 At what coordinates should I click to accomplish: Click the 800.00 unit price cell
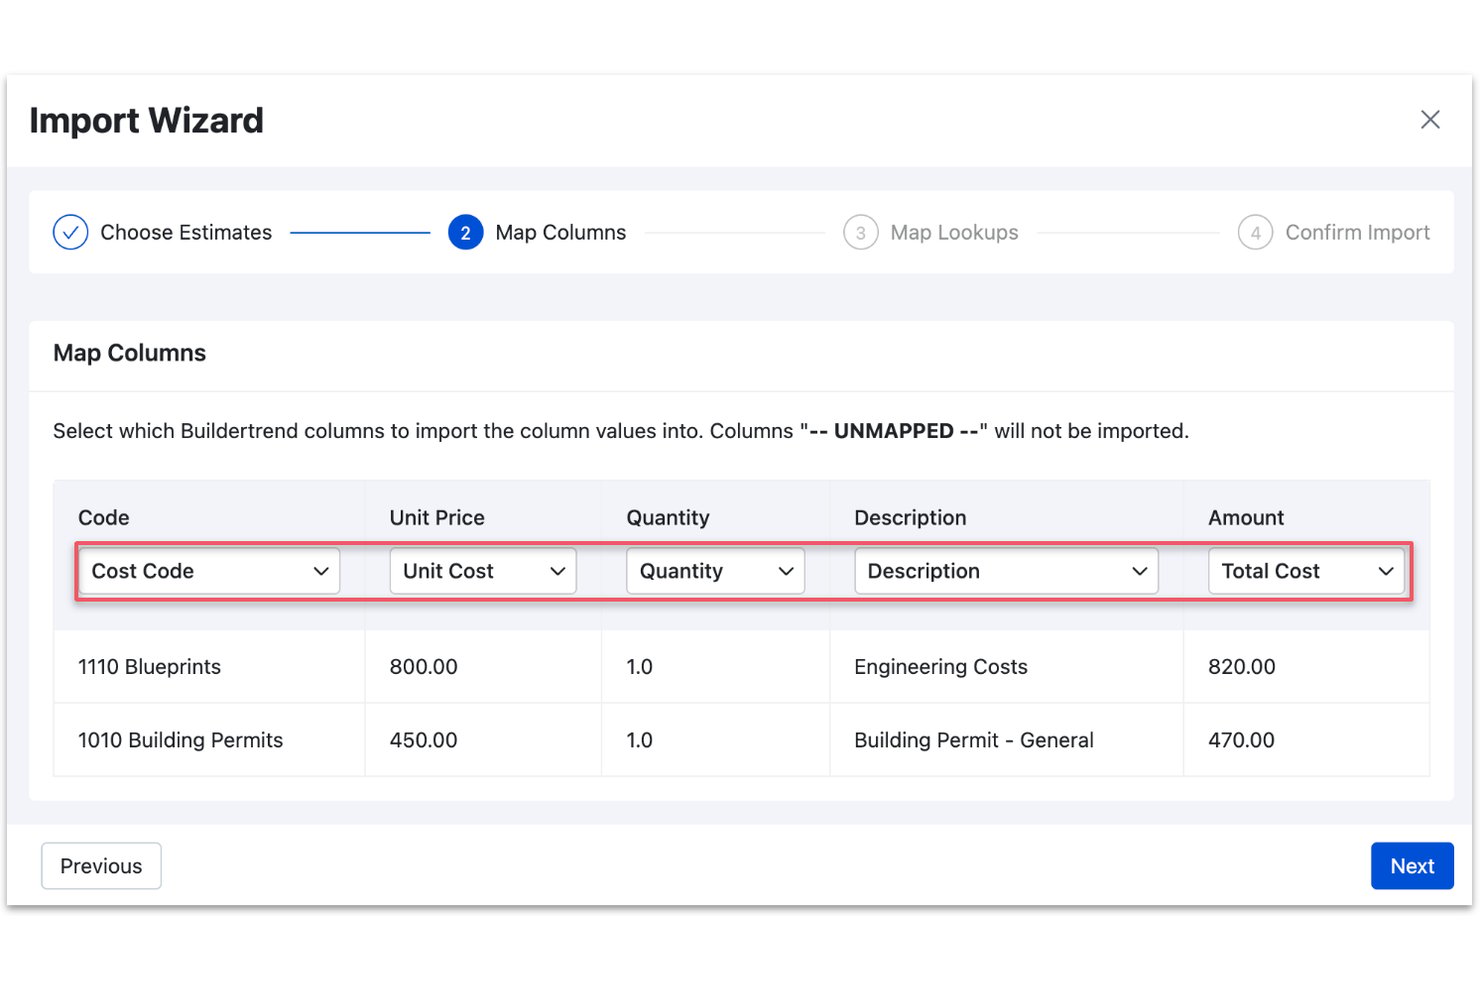(x=483, y=667)
